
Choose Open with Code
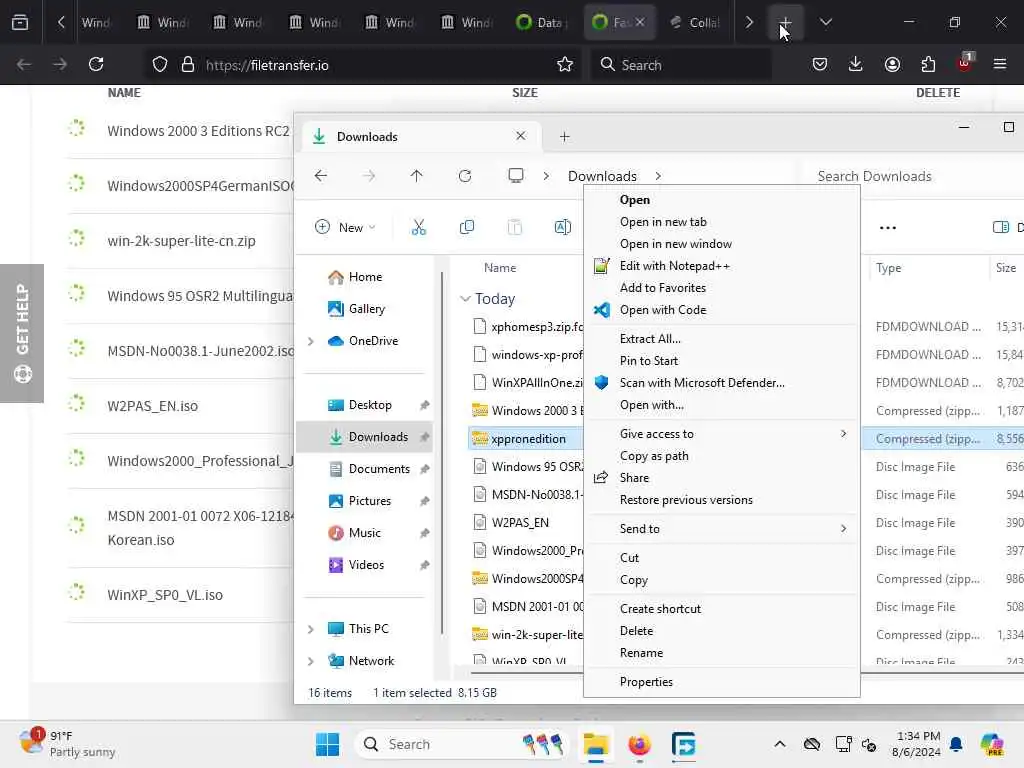point(721,310)
